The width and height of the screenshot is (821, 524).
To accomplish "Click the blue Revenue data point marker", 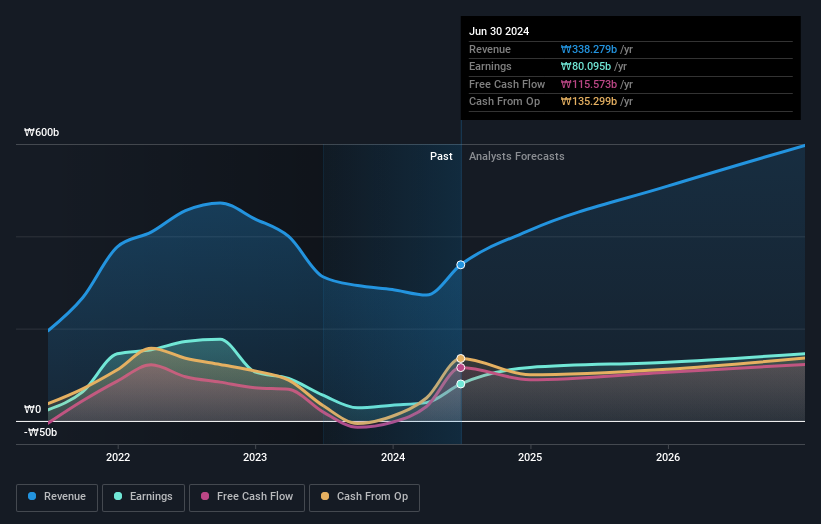I will (461, 265).
